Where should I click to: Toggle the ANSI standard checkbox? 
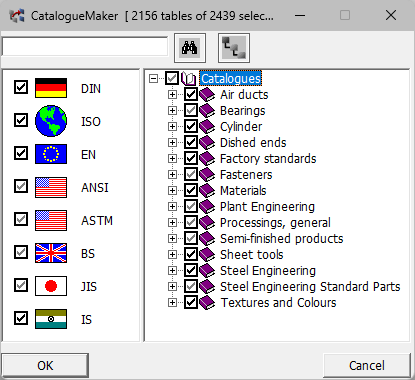[21, 186]
